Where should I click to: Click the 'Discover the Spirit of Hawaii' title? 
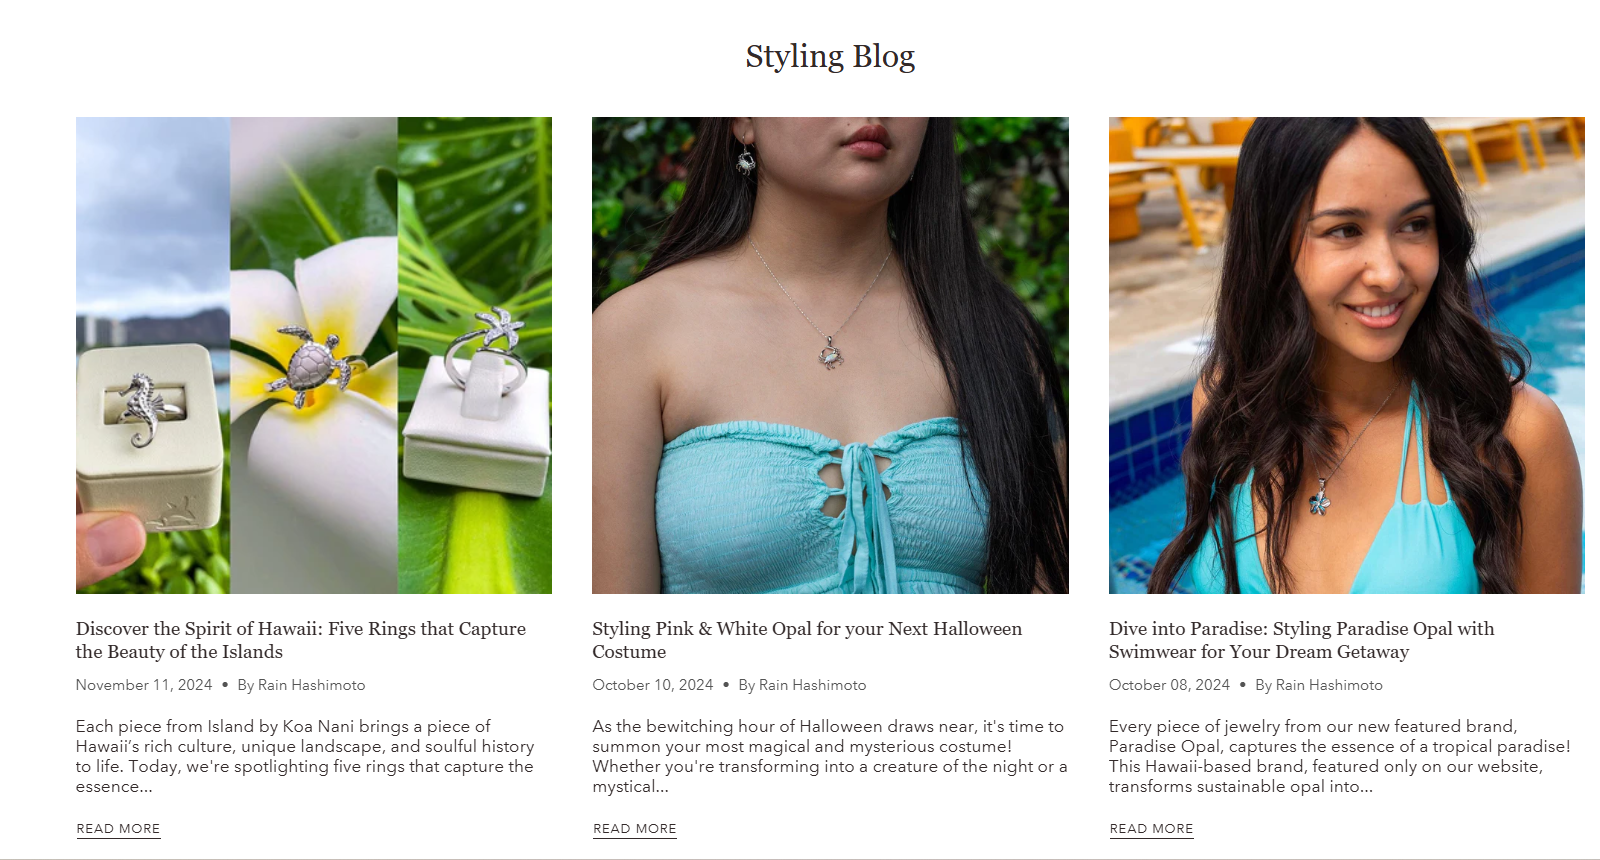coord(301,640)
